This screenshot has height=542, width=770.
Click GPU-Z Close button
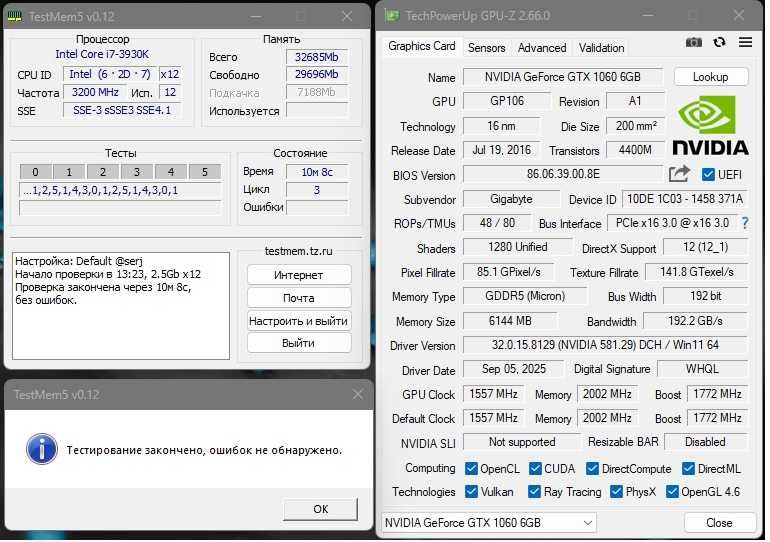point(719,523)
